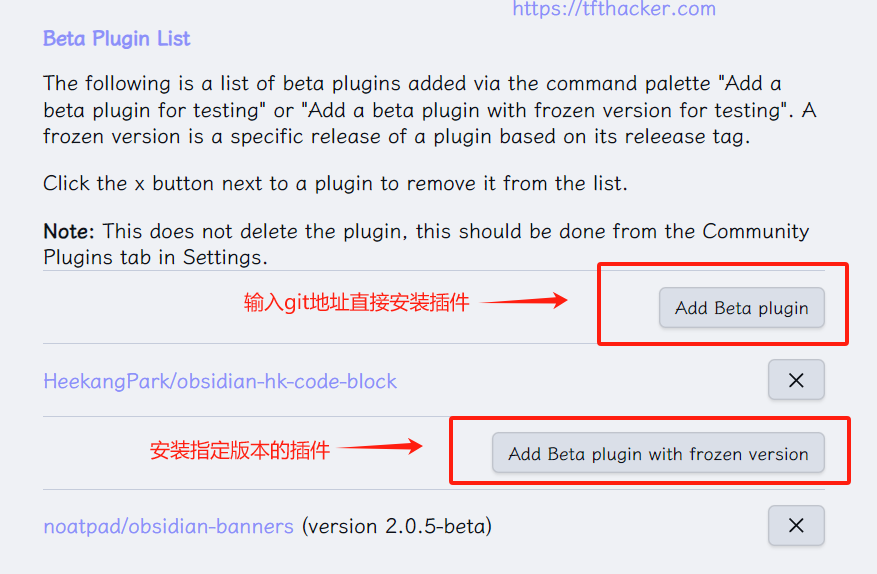
Task: Click the (version 2.0.5-beta) text
Action: pyautogui.click(x=397, y=526)
